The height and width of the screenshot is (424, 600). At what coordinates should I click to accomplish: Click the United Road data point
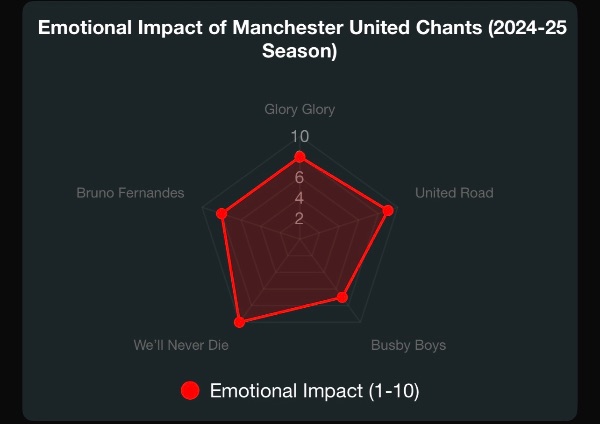[388, 210]
